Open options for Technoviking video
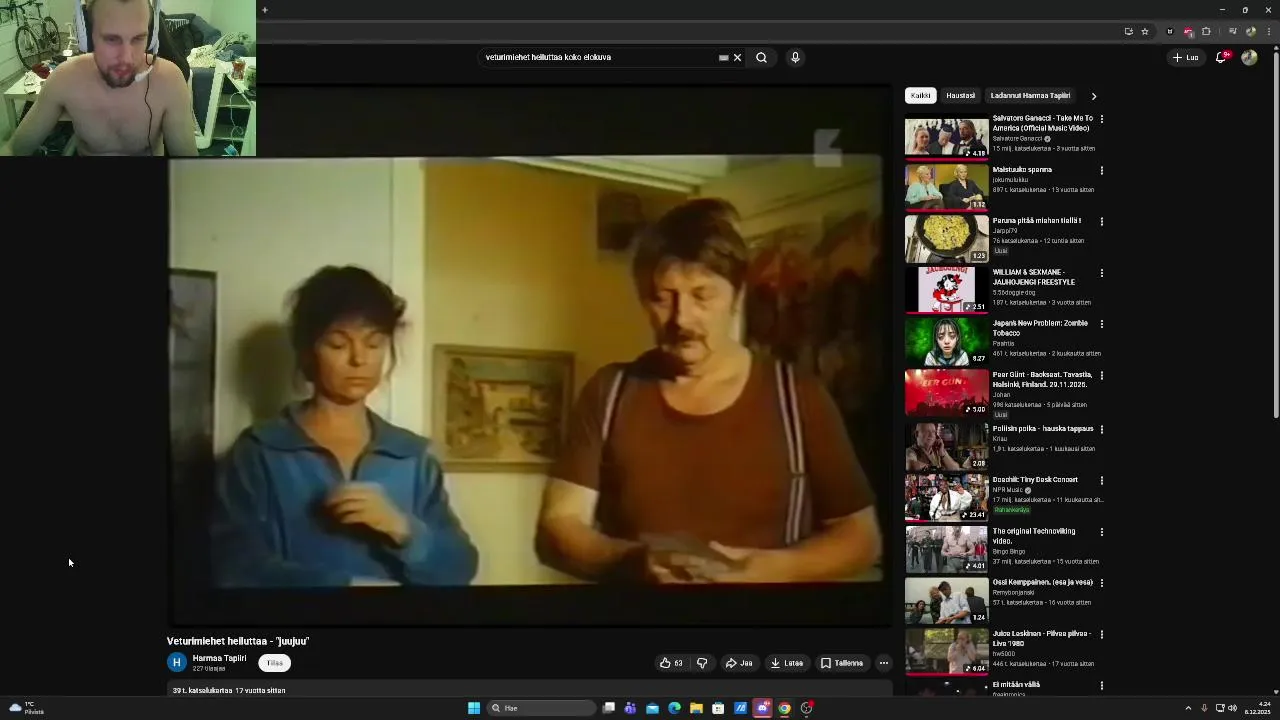The height and width of the screenshot is (720, 1280). (1102, 533)
